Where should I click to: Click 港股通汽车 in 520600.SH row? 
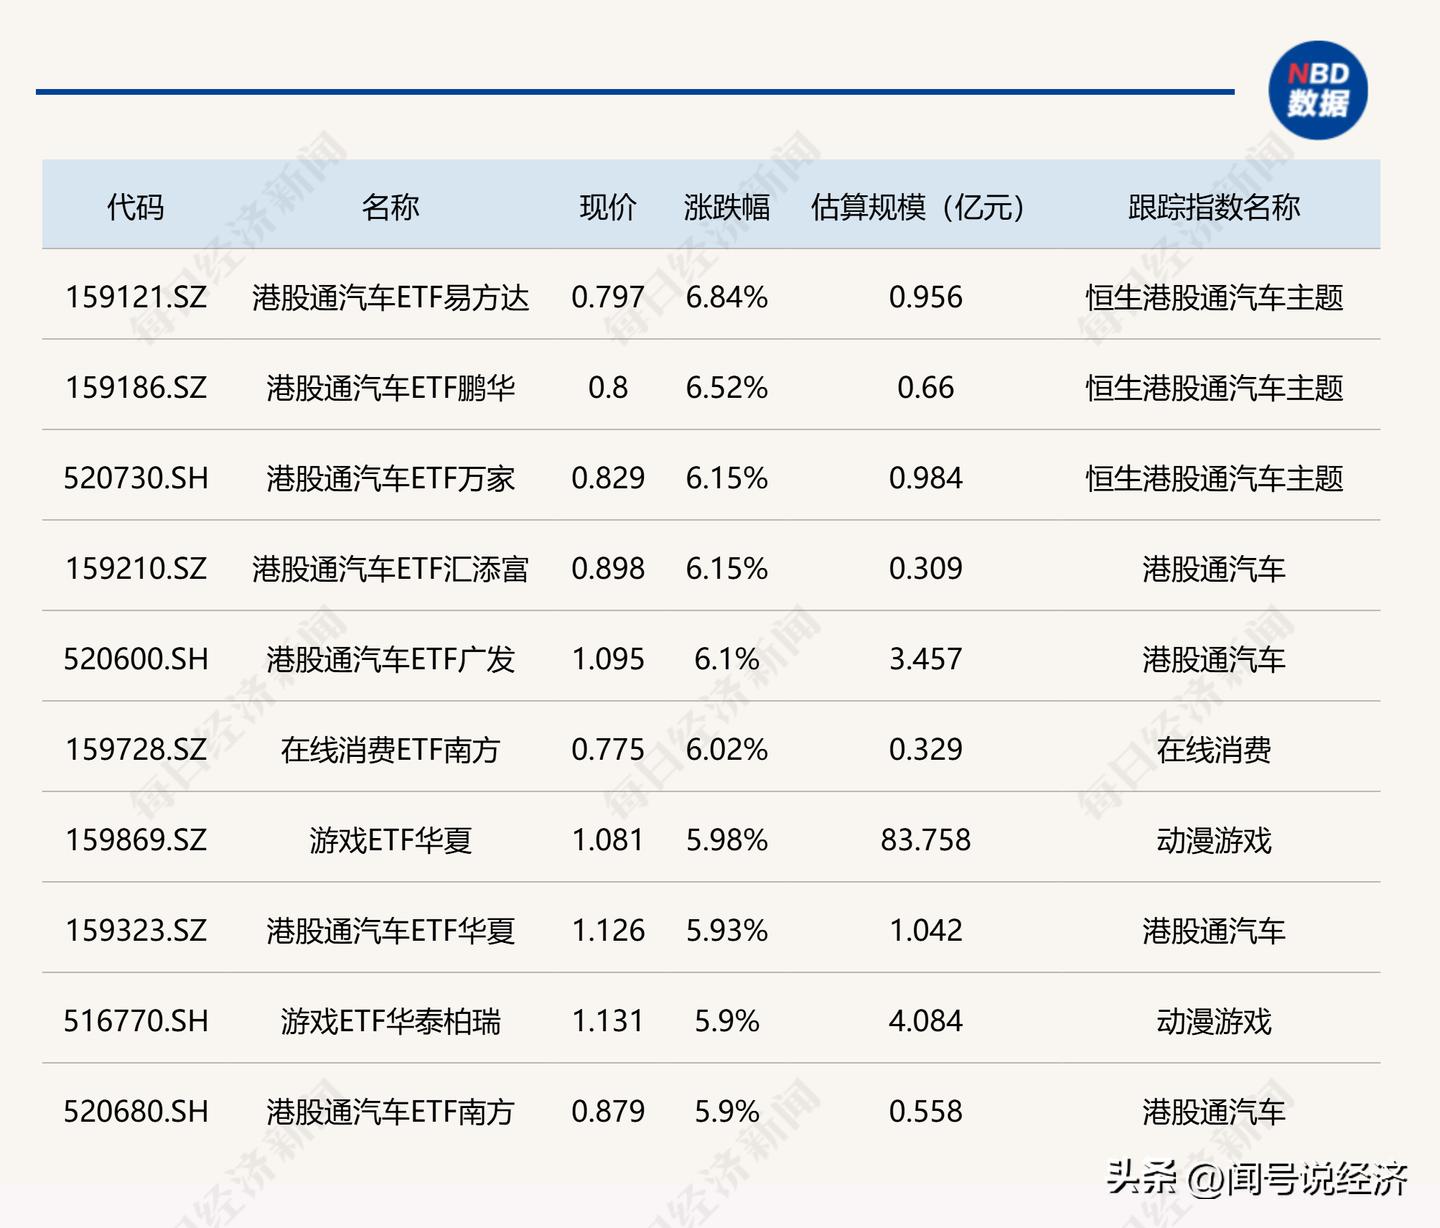1214,659
